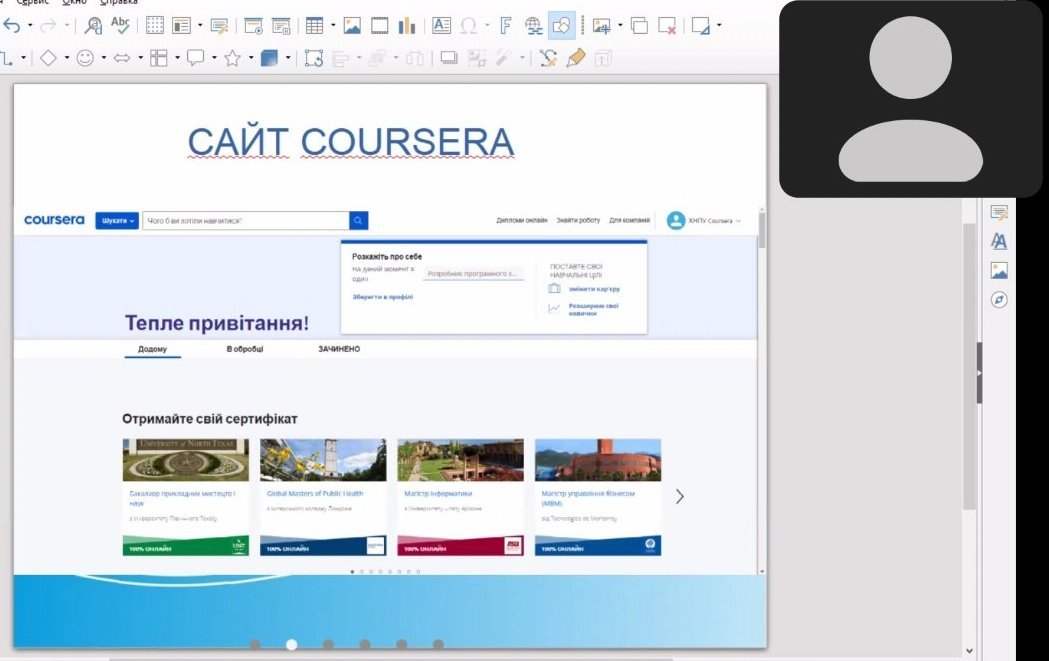Toggle the Show Draw Functions button

point(562,26)
